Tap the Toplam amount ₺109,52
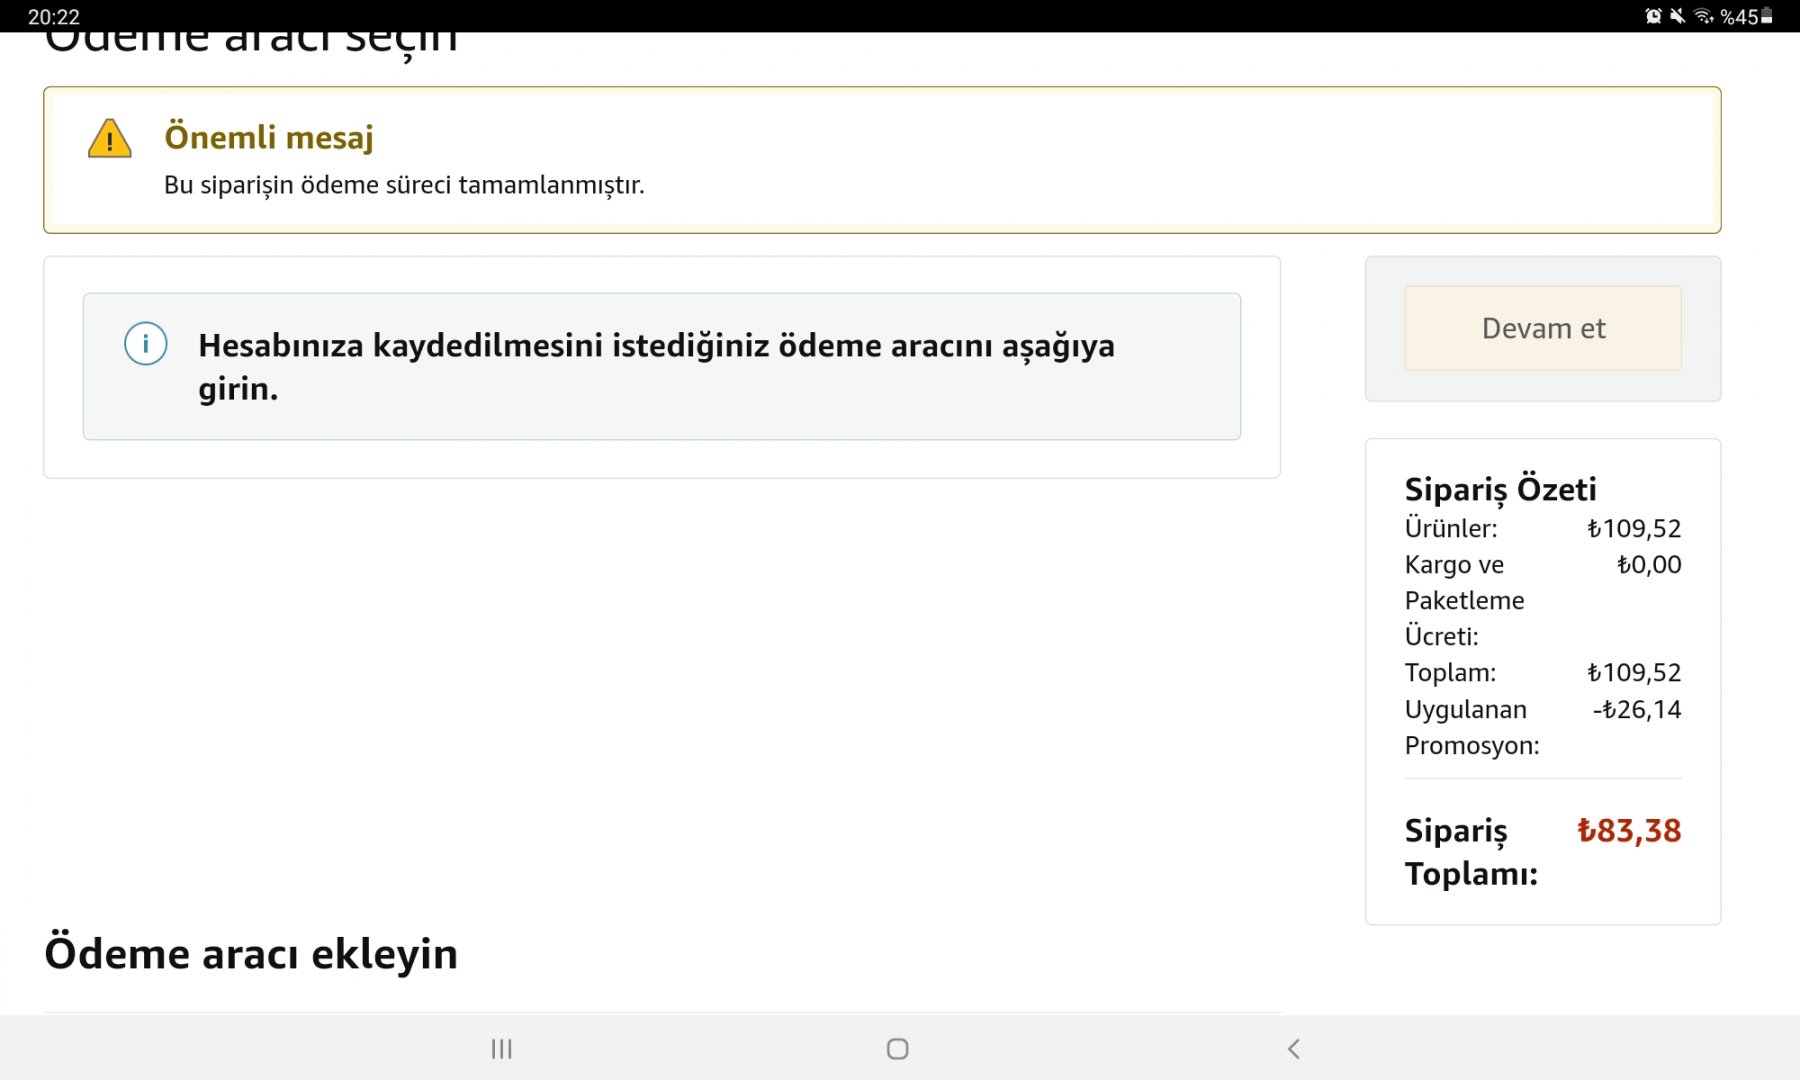The height and width of the screenshot is (1080, 1800). point(1634,672)
